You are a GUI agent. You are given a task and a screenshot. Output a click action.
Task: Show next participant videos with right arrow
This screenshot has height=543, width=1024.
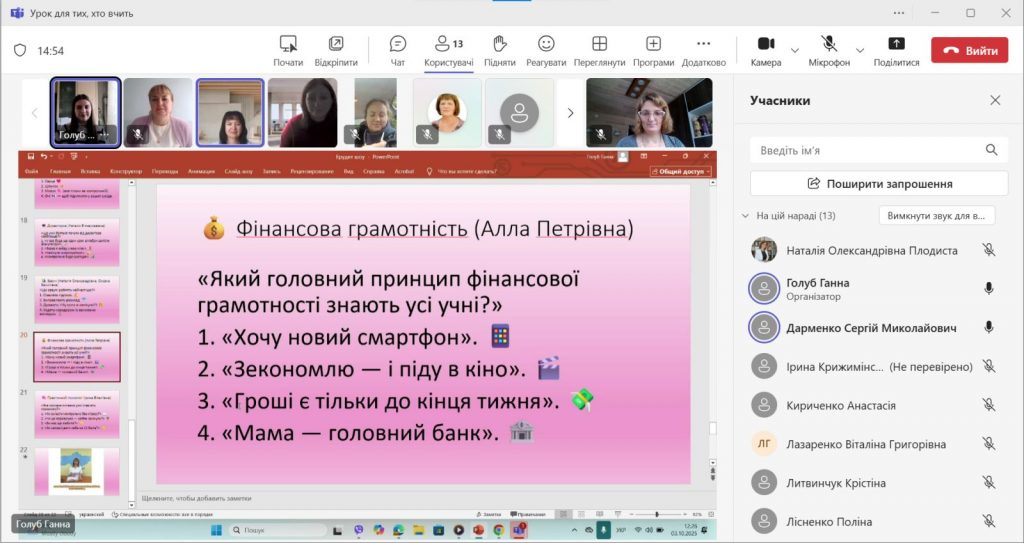(571, 113)
